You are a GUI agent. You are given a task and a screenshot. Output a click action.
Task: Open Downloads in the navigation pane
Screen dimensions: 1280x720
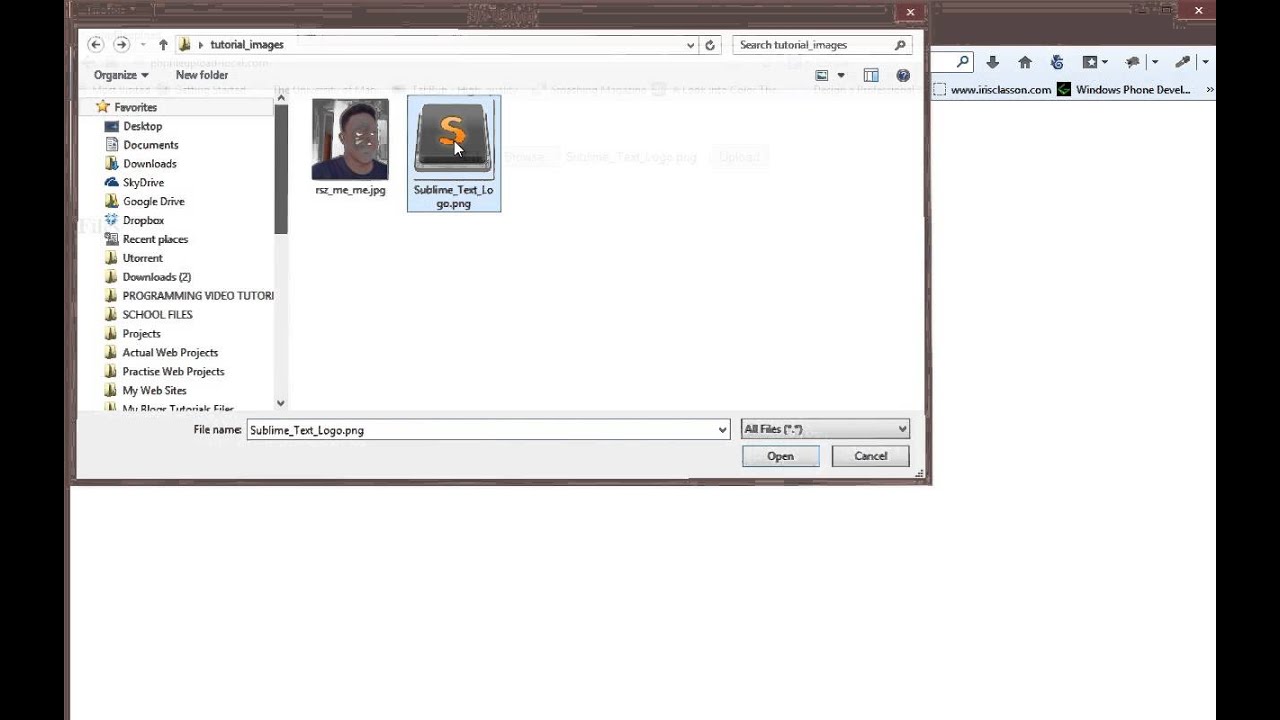(150, 164)
